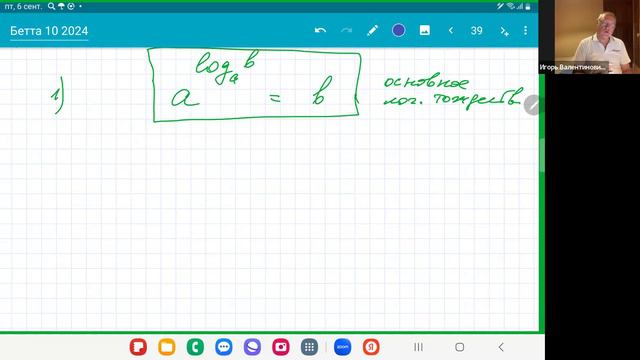This screenshot has height=360, width=640.
Task: Open the apps grid drawer
Action: (309, 347)
